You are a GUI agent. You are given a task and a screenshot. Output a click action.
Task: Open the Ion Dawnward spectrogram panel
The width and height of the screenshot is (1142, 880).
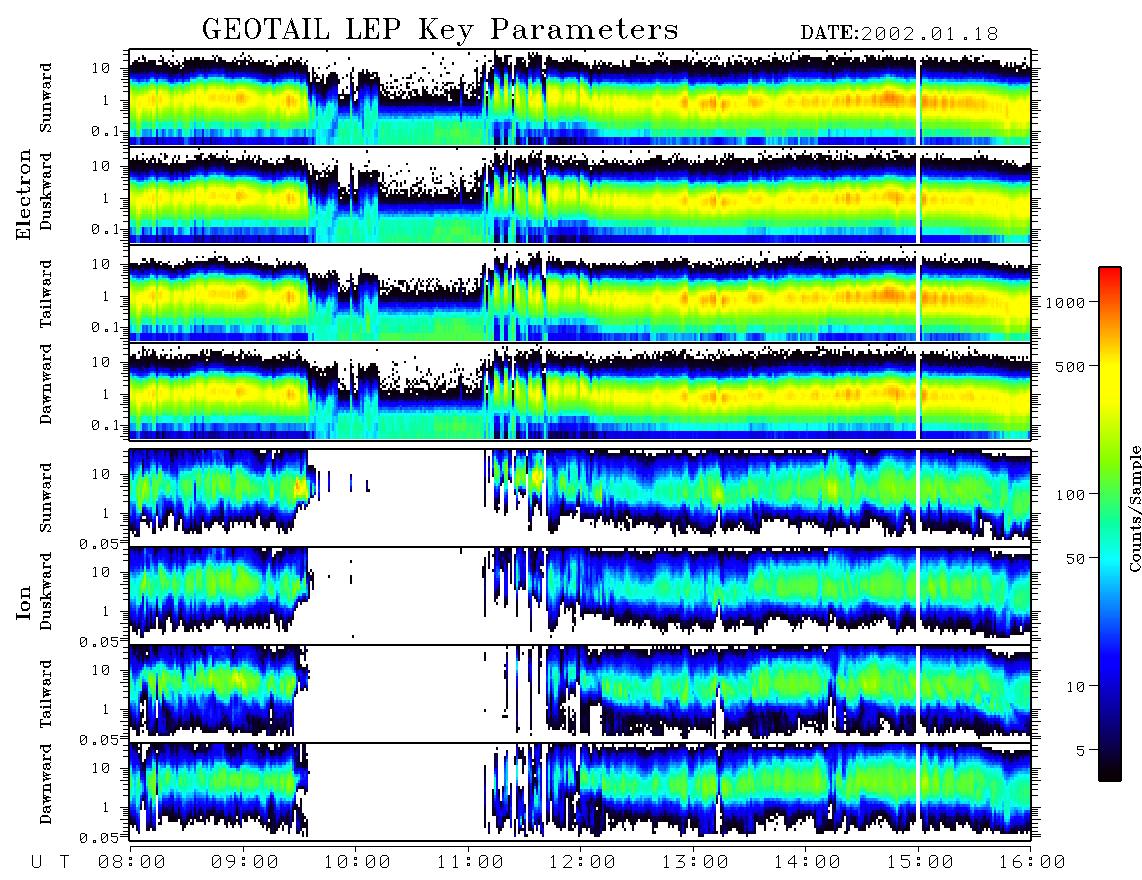pos(580,791)
